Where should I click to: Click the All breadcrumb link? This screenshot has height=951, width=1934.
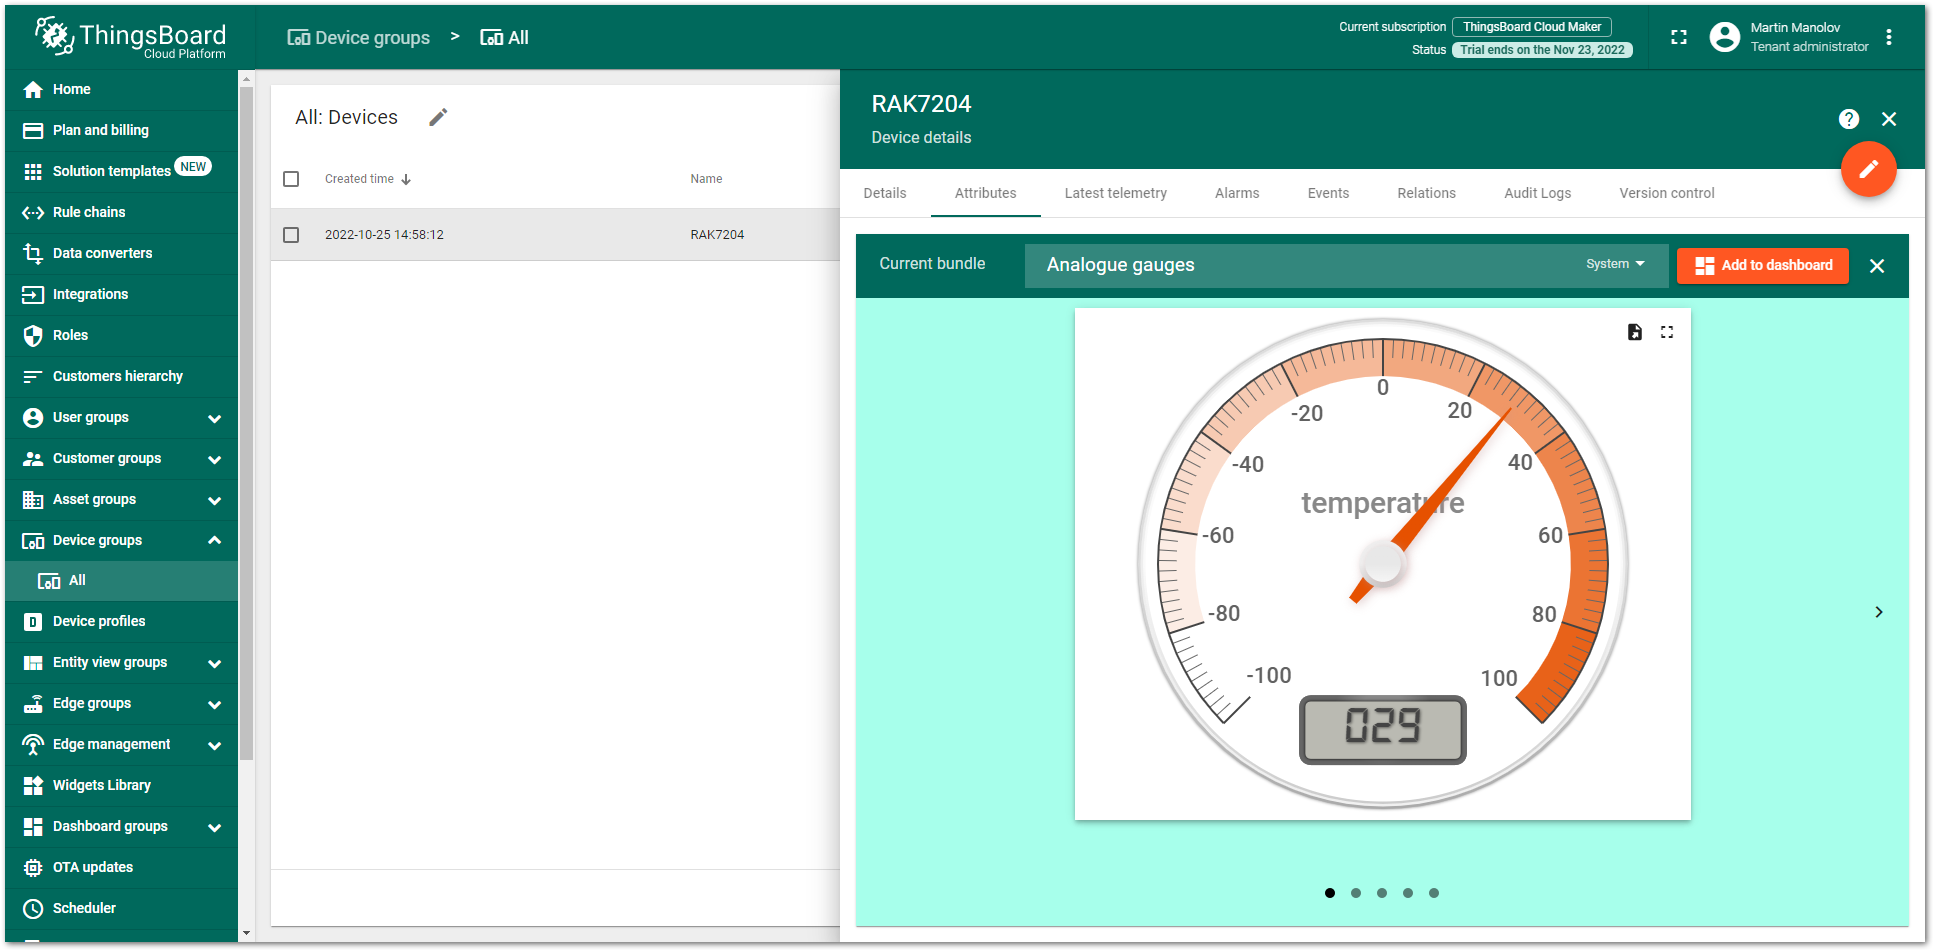click(x=505, y=38)
